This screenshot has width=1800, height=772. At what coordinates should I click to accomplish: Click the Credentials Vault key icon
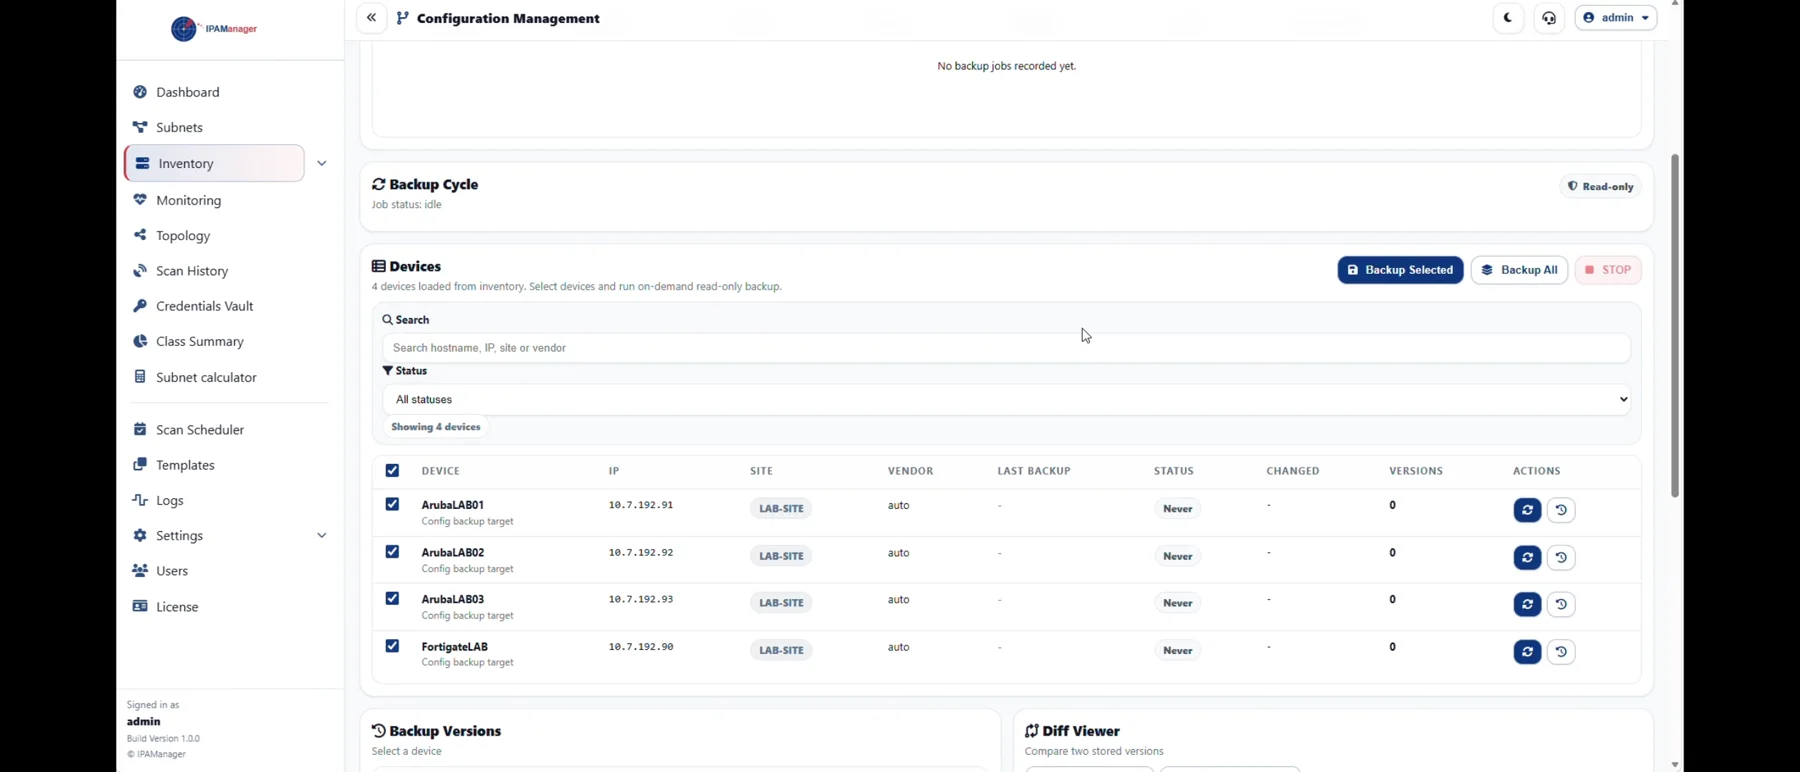(140, 306)
